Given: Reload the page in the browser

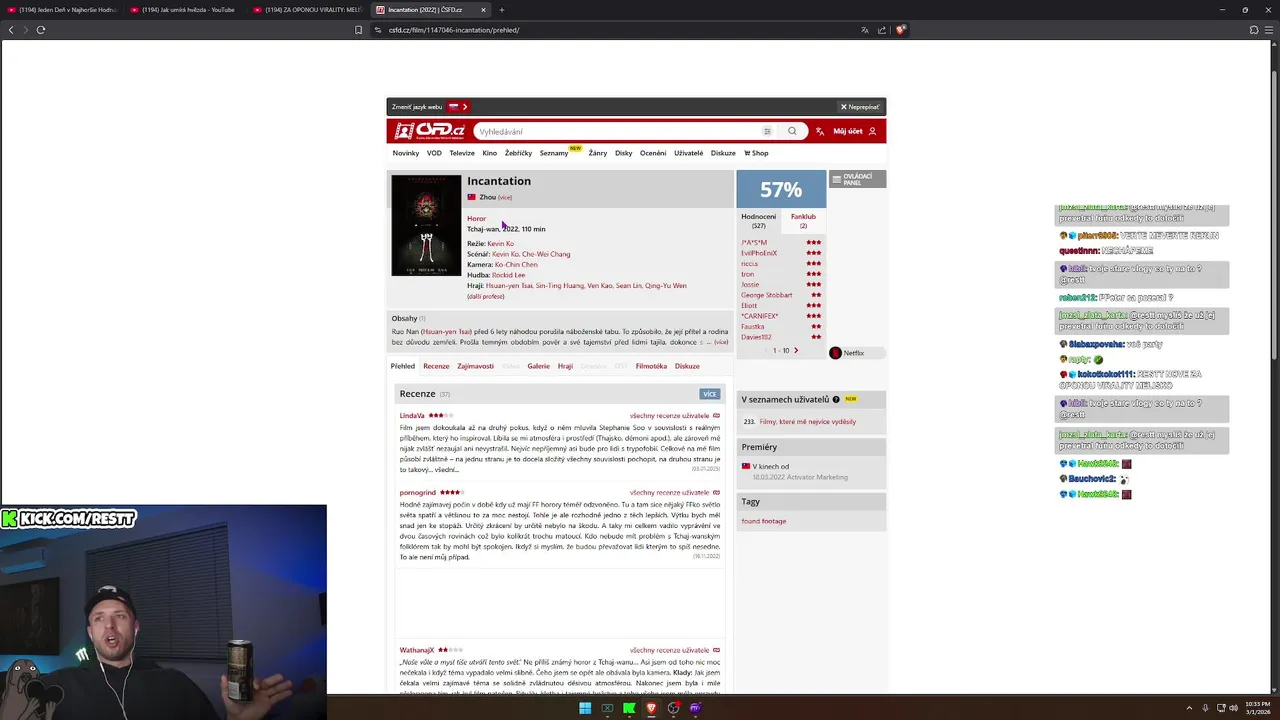Looking at the screenshot, I should pos(41,30).
